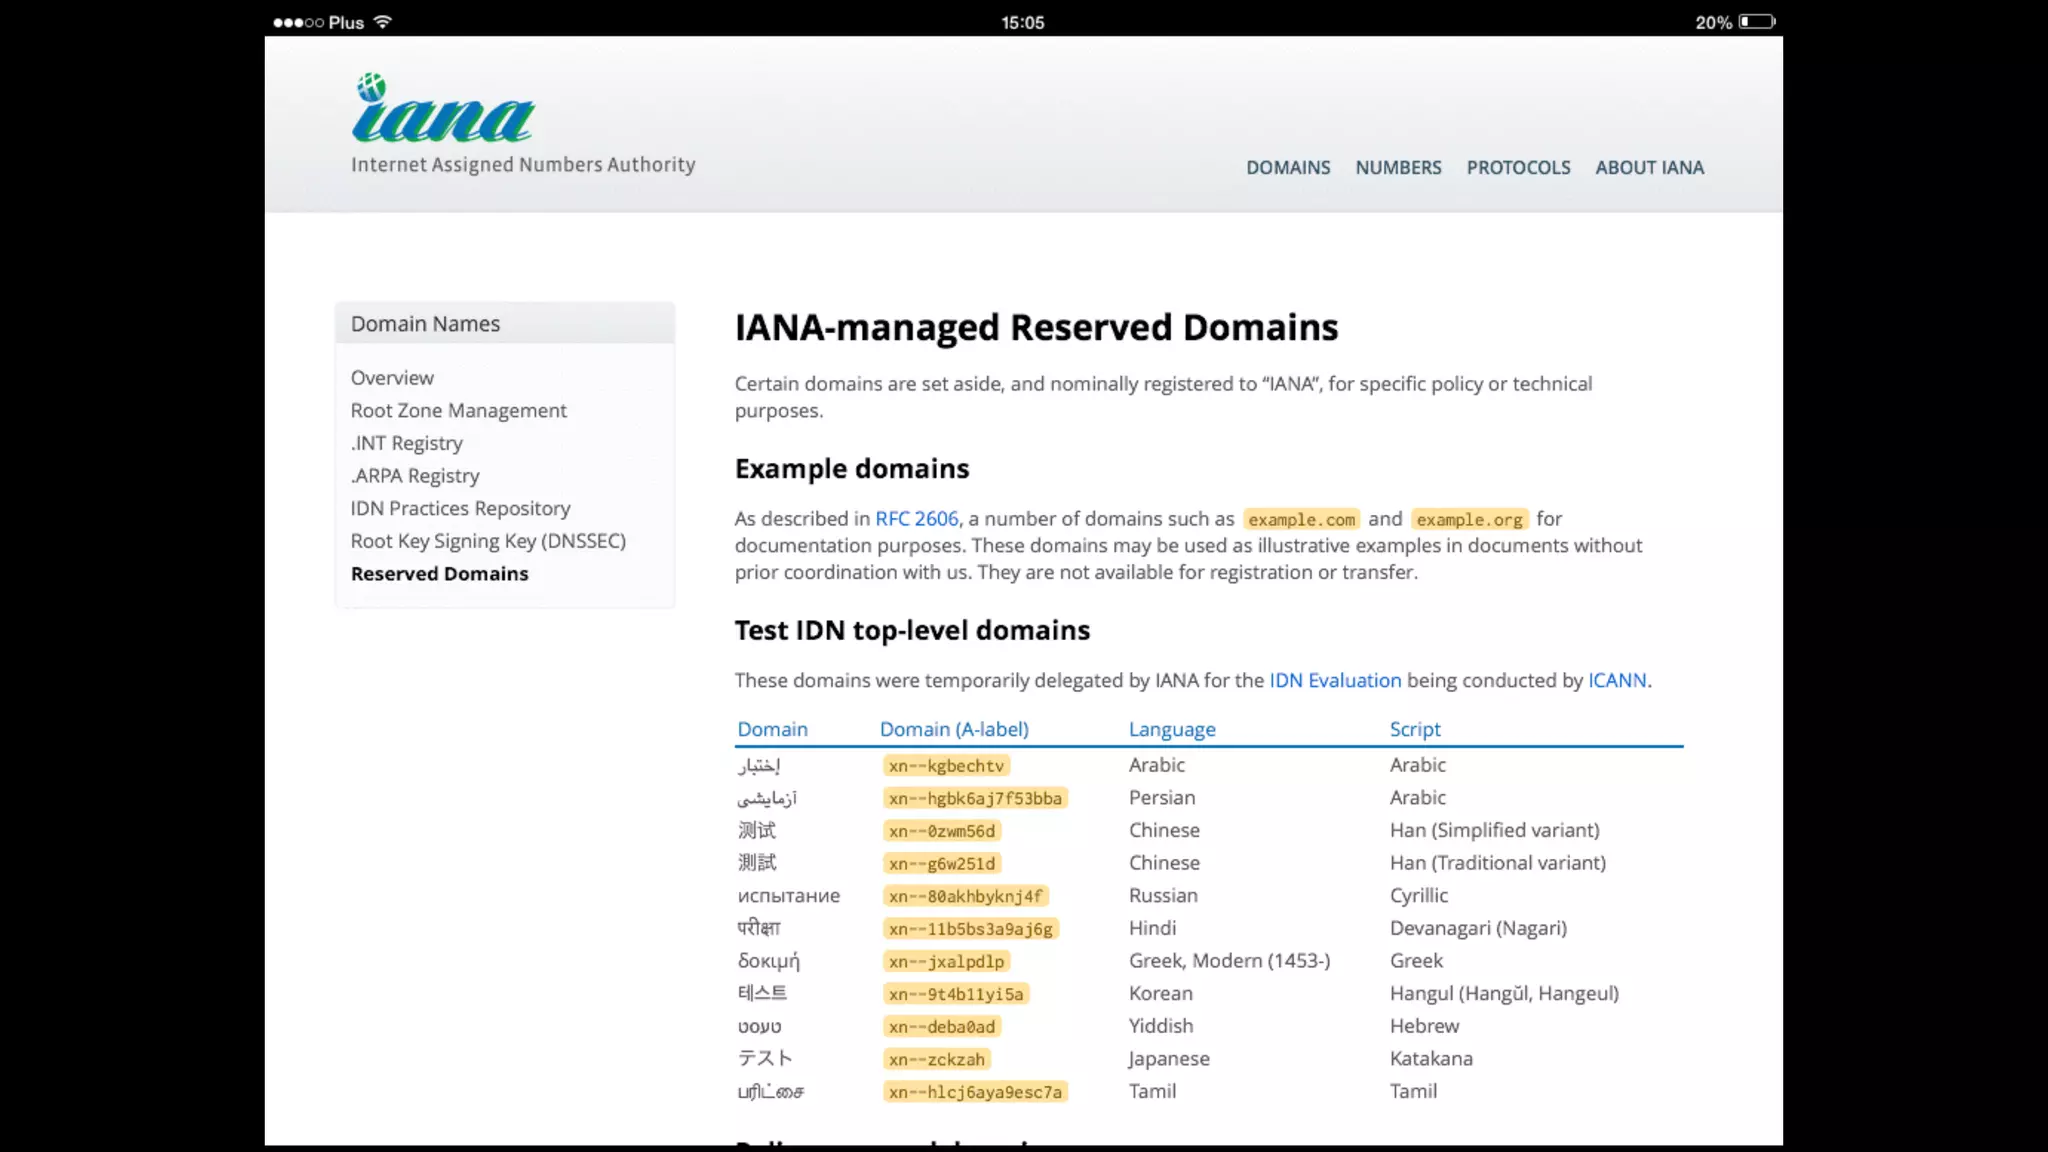Open IDN Practices Repository link

pos(460,509)
